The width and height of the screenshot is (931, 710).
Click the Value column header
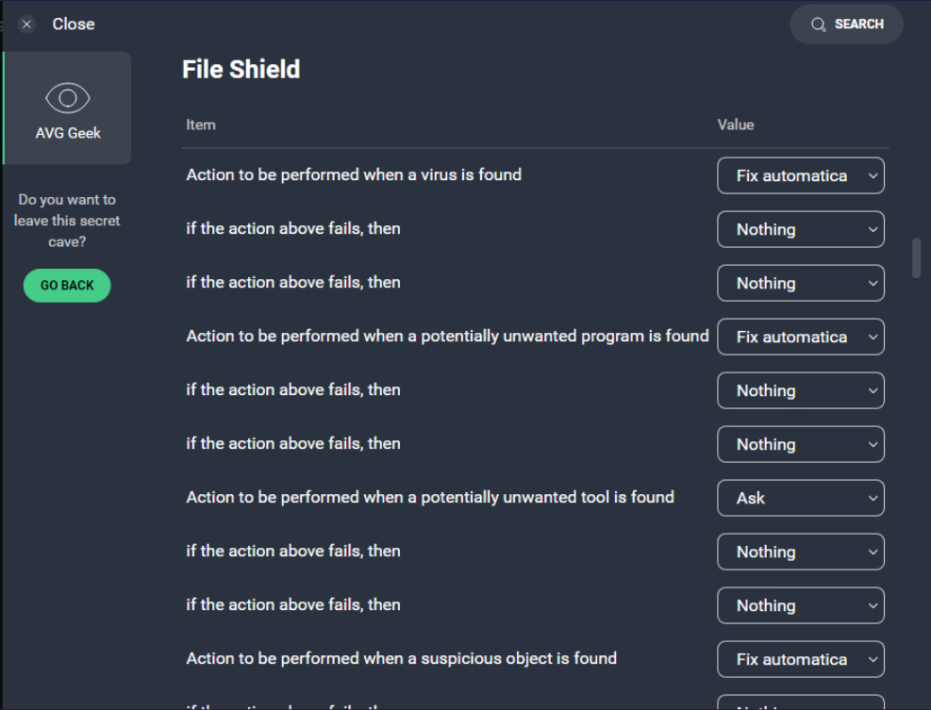(x=735, y=124)
